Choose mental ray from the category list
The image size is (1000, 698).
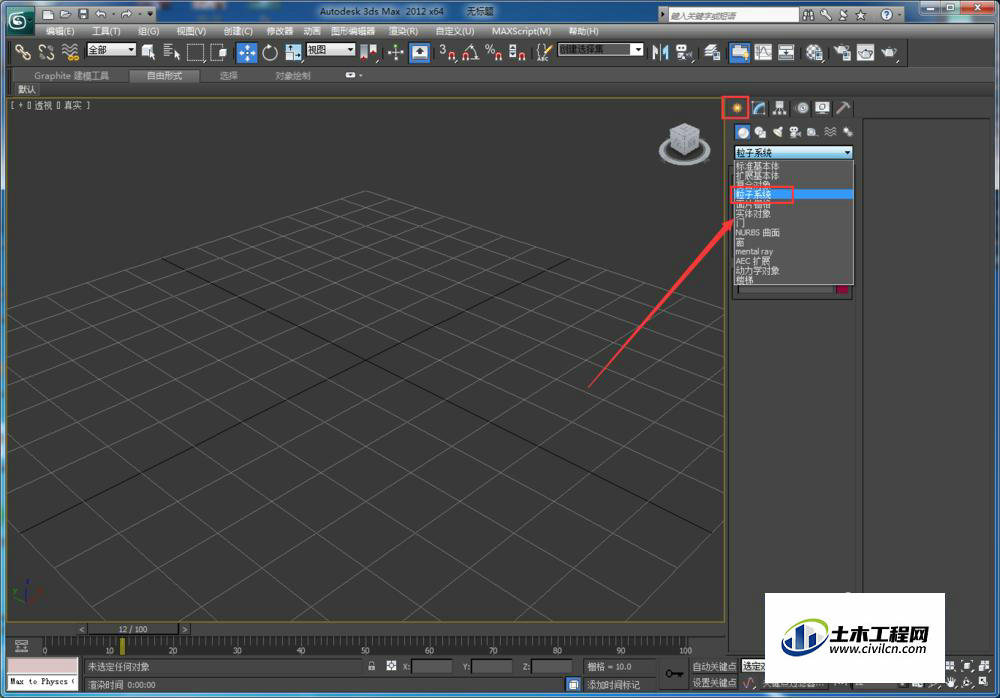tap(754, 251)
